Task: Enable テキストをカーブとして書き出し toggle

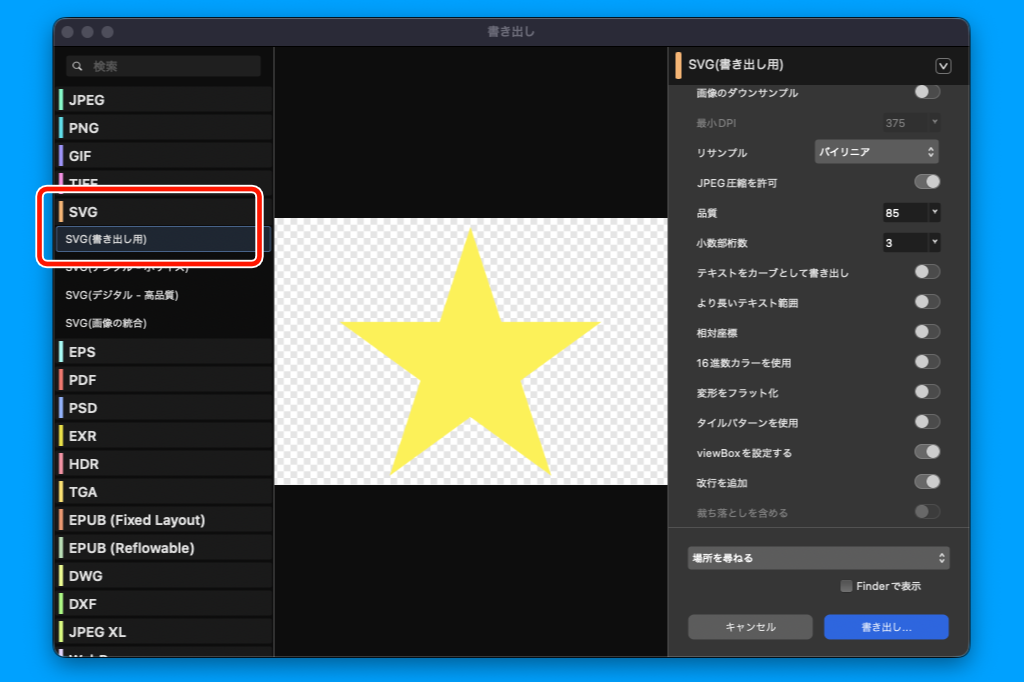Action: click(927, 272)
